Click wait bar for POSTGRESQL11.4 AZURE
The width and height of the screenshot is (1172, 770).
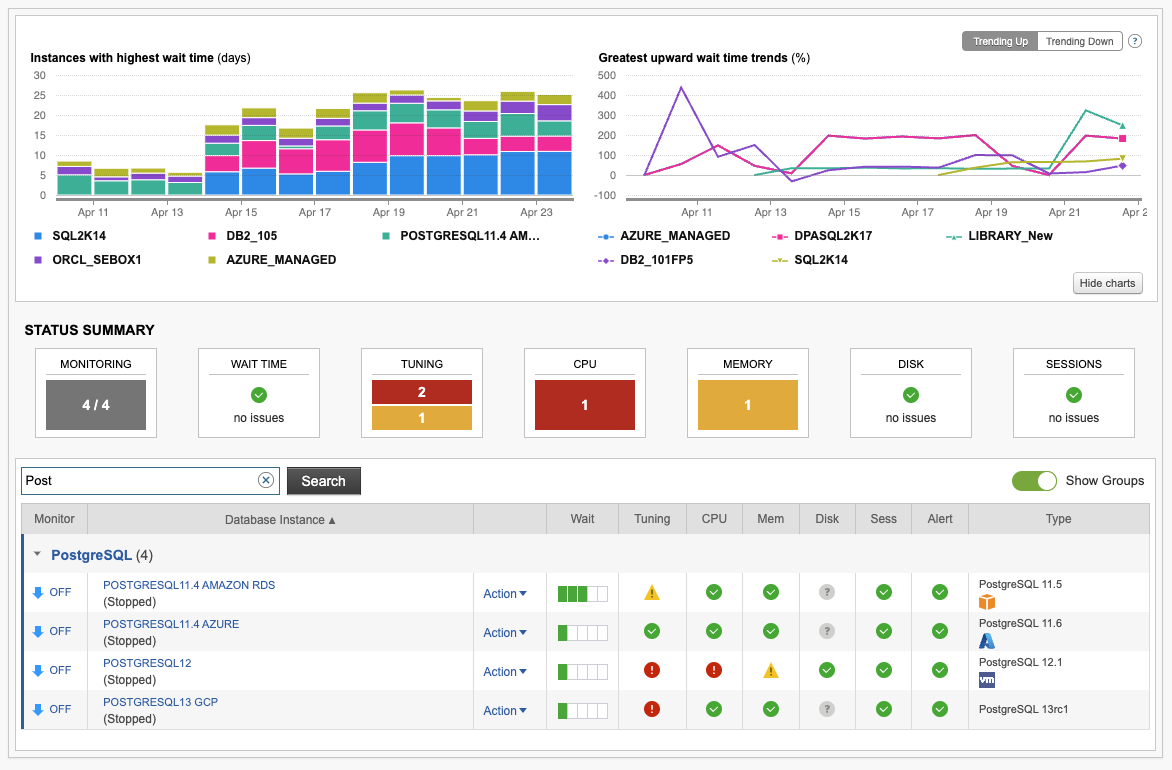(x=582, y=632)
